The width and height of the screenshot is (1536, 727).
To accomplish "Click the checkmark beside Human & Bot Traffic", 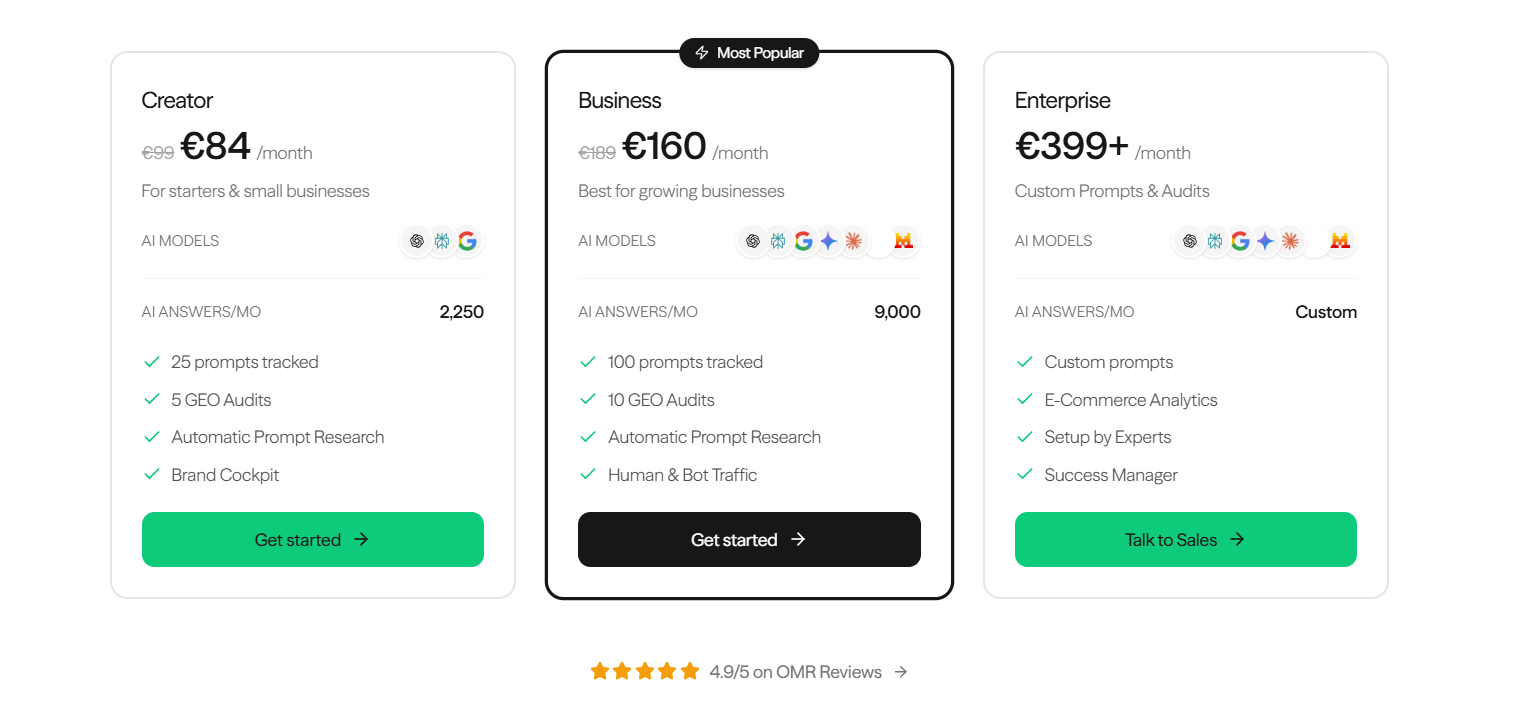I will [589, 475].
